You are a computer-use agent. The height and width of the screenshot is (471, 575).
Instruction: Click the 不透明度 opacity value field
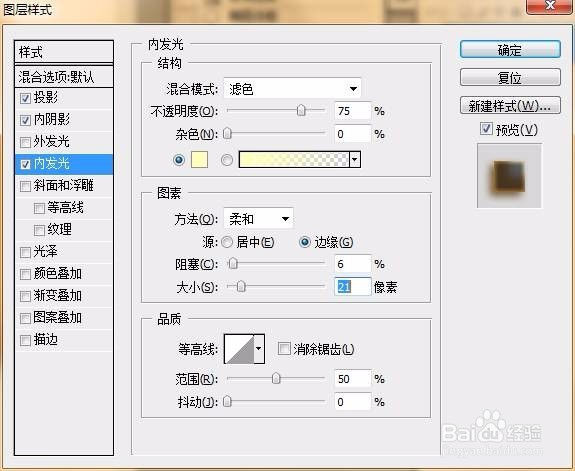tap(352, 111)
